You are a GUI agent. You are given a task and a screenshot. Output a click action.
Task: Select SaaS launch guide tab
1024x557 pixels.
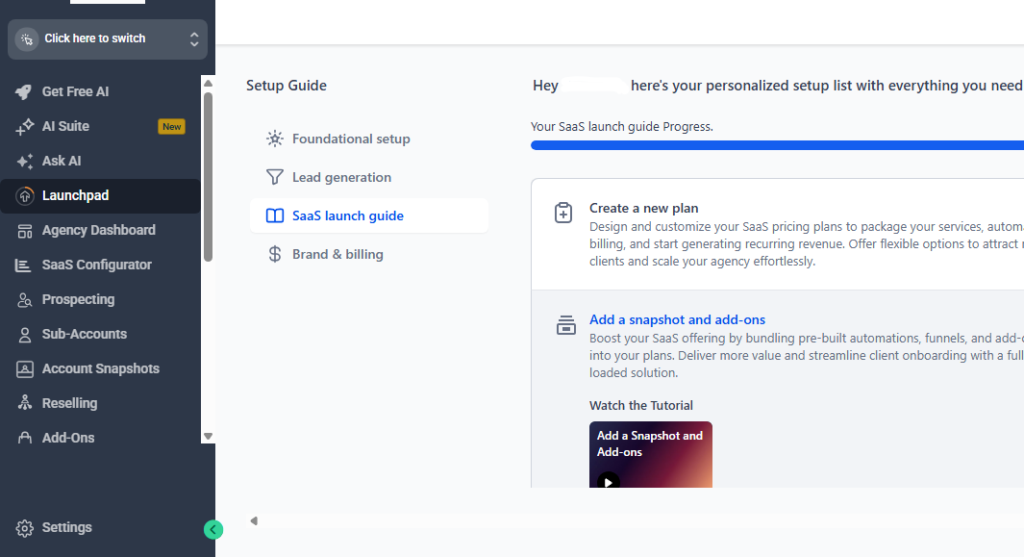369,215
